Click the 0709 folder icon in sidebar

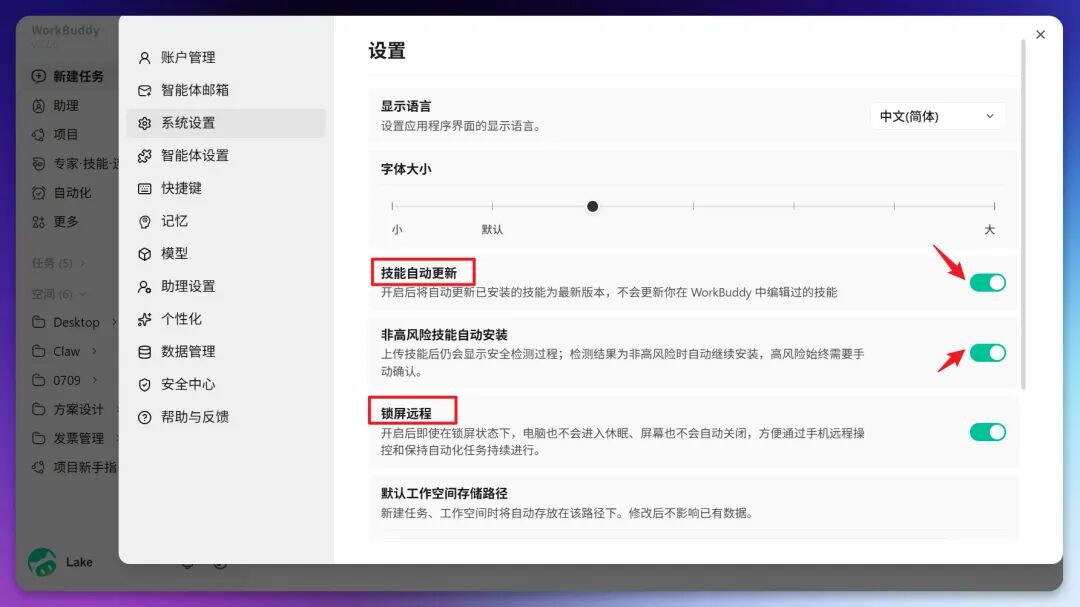39,380
